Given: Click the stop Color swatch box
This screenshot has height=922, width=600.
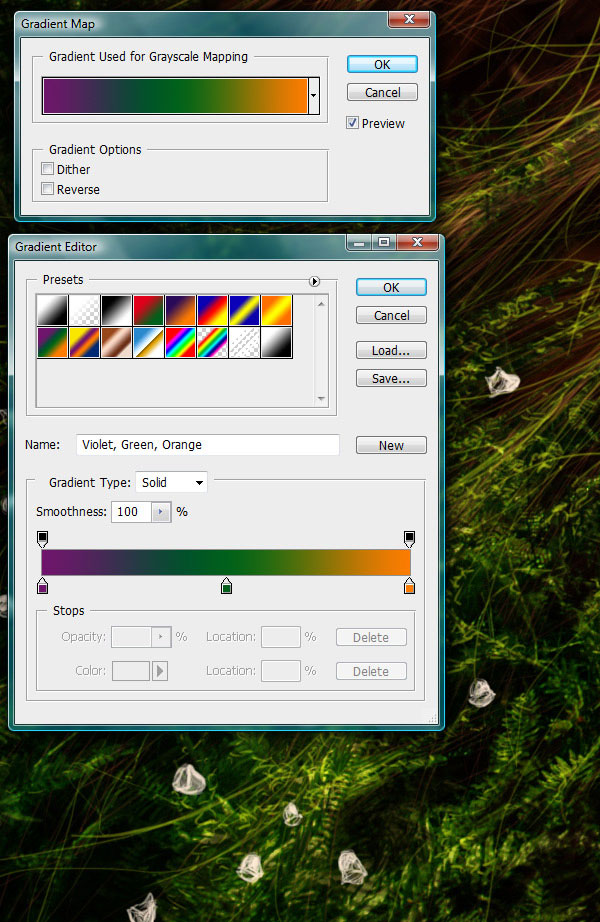Looking at the screenshot, I should (131, 671).
